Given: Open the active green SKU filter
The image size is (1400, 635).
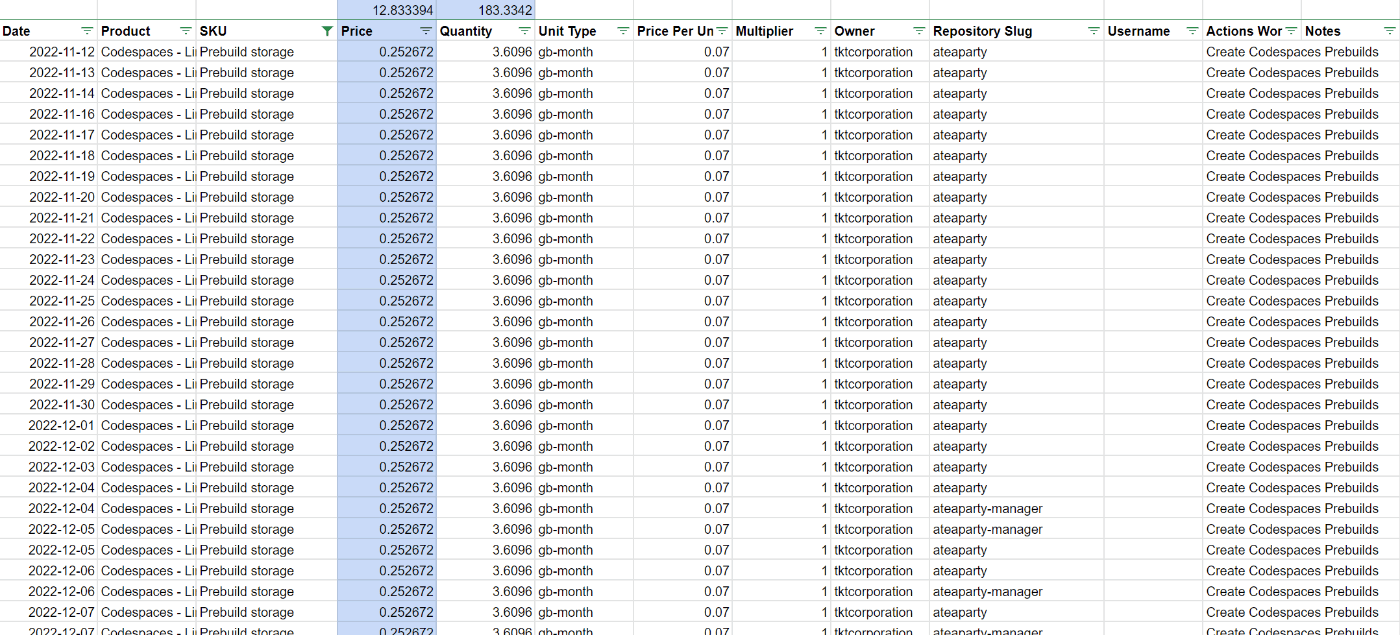Looking at the screenshot, I should coord(327,31).
